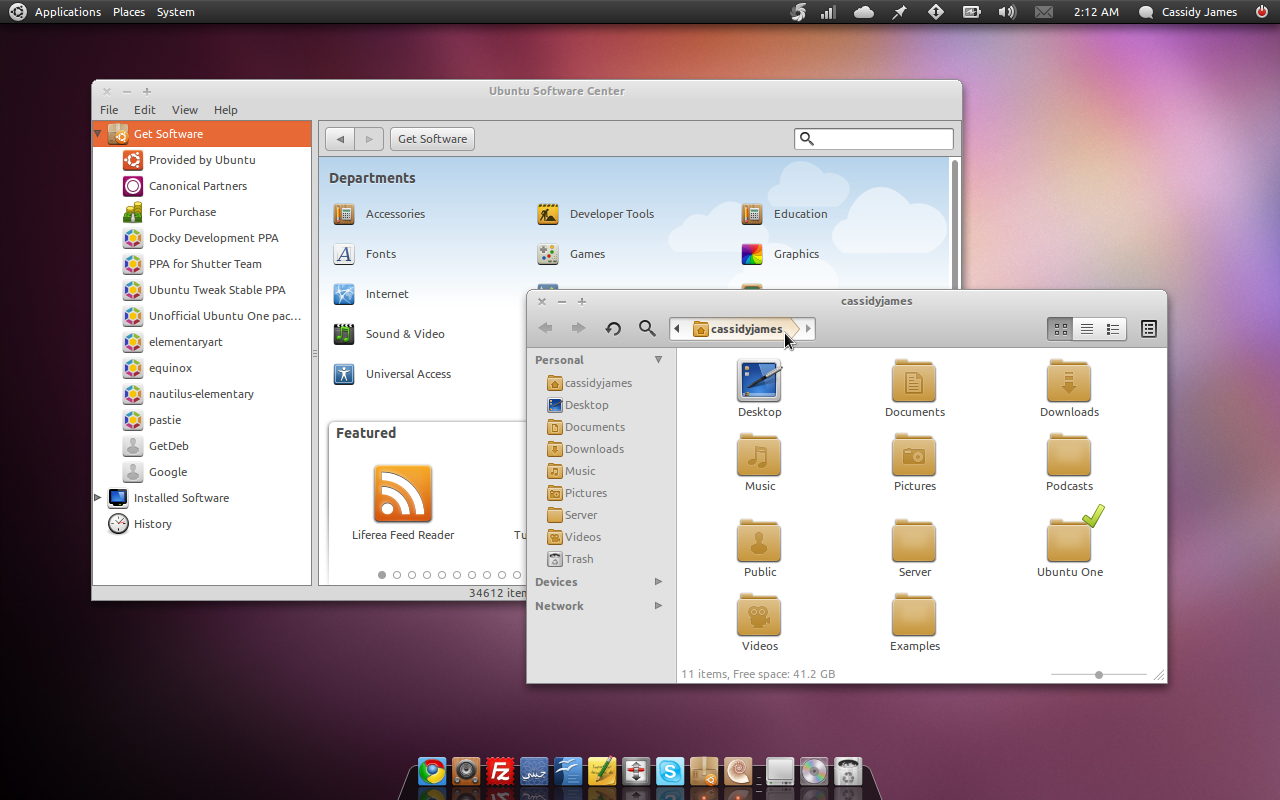Click the search magnifier in file manager toolbar

tap(647, 328)
